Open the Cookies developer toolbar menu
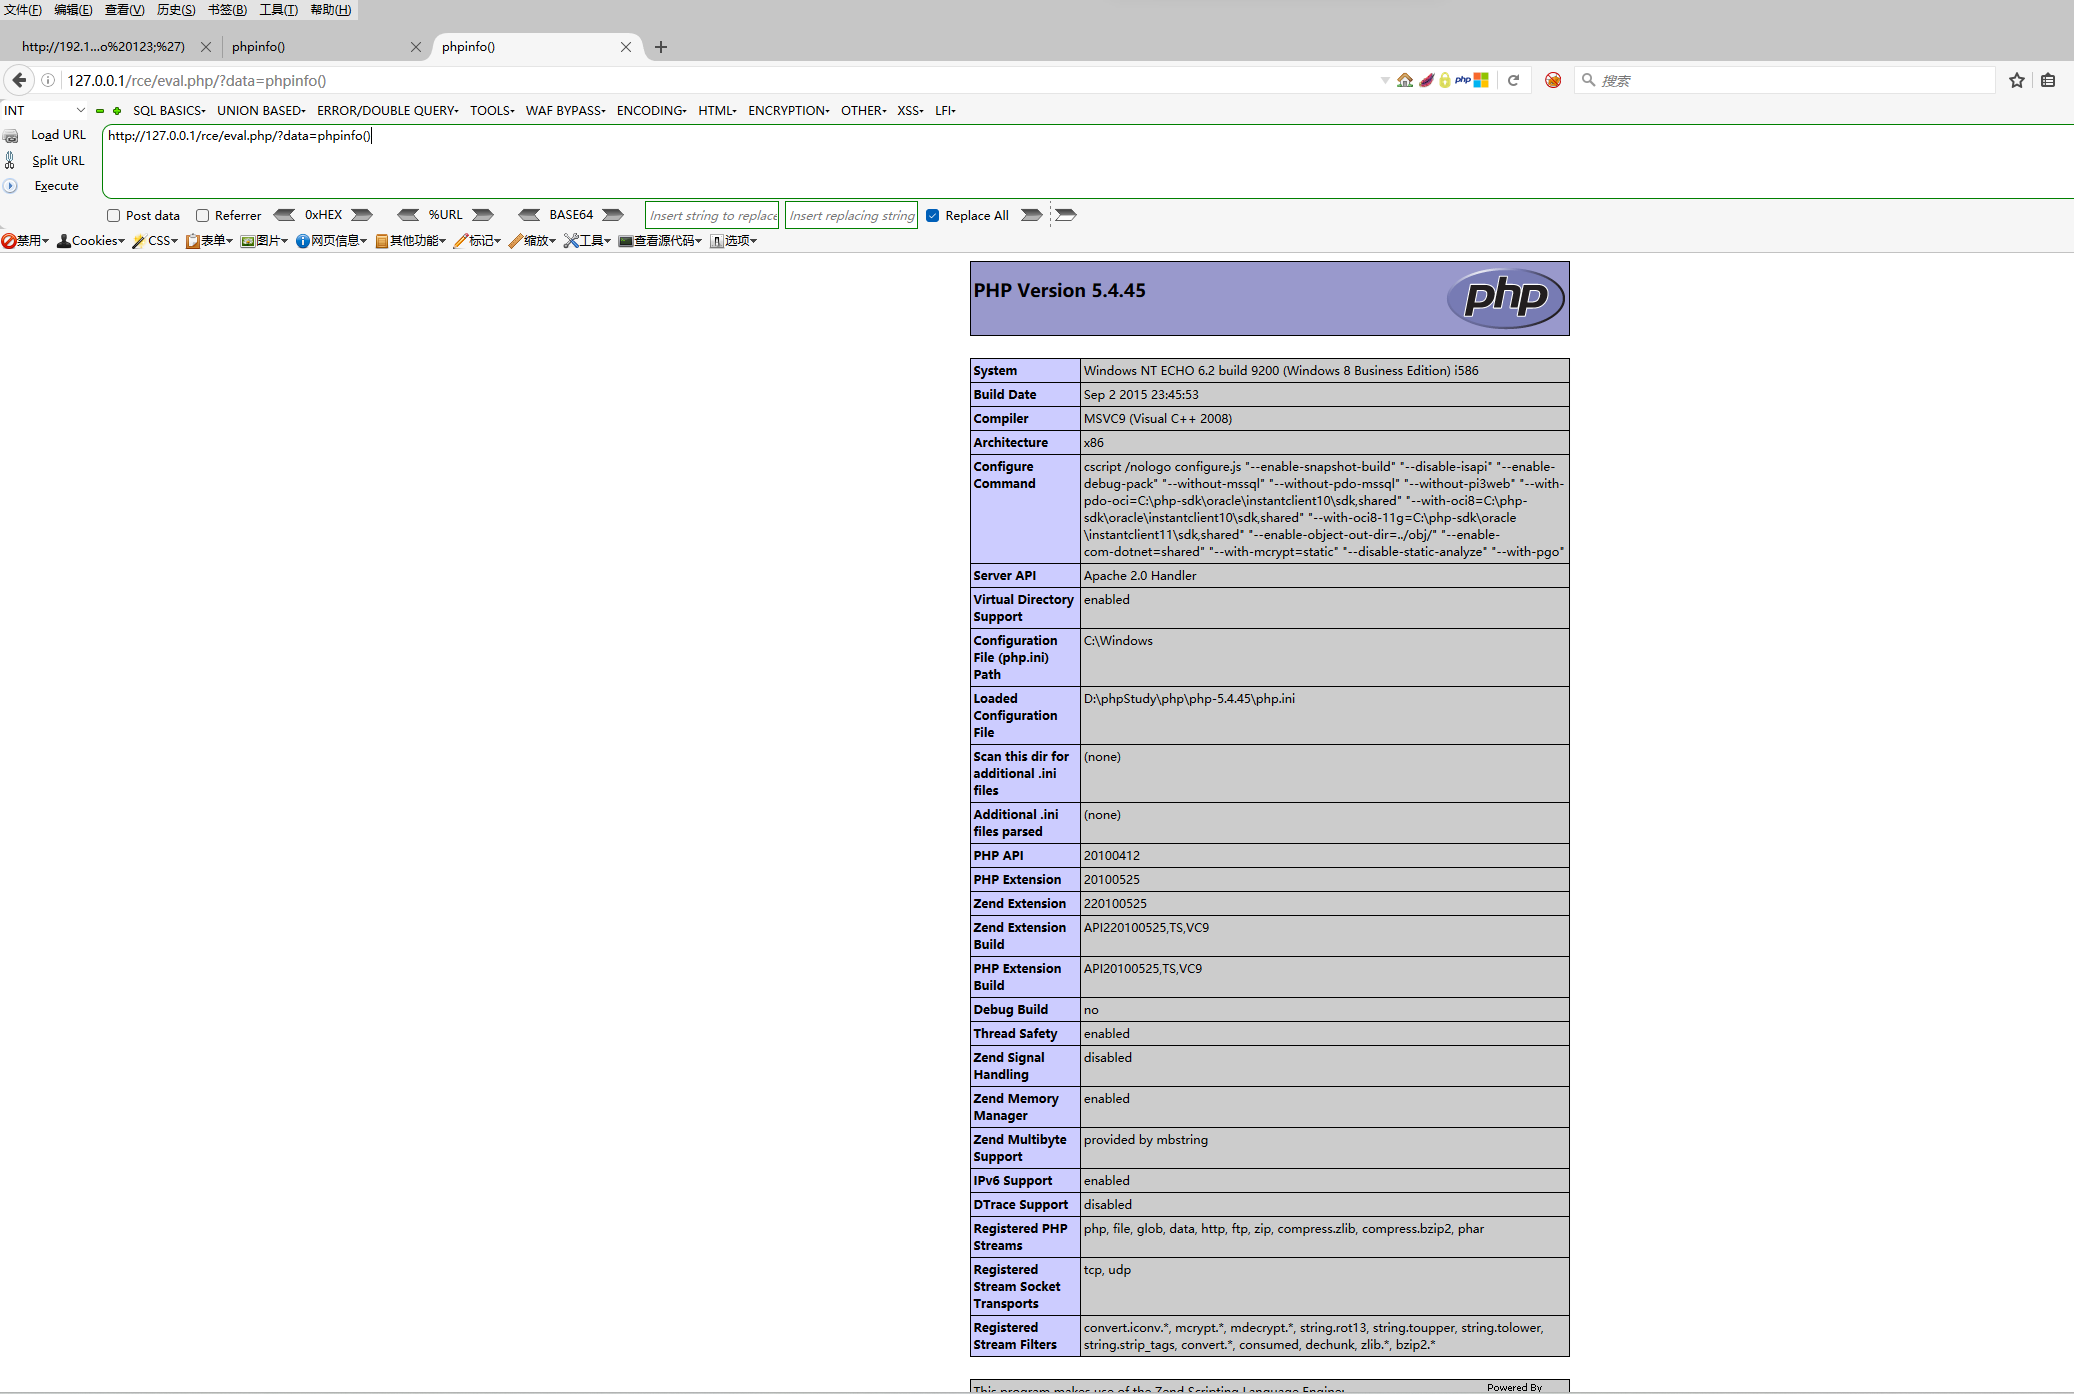 [x=91, y=241]
